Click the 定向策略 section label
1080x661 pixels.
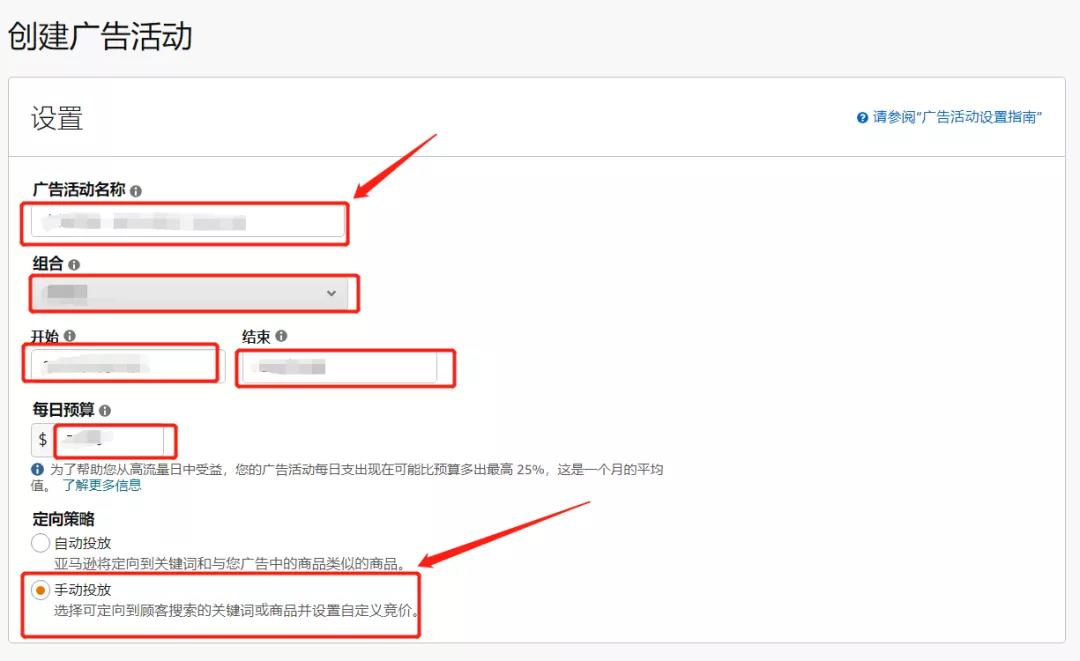(x=64, y=519)
